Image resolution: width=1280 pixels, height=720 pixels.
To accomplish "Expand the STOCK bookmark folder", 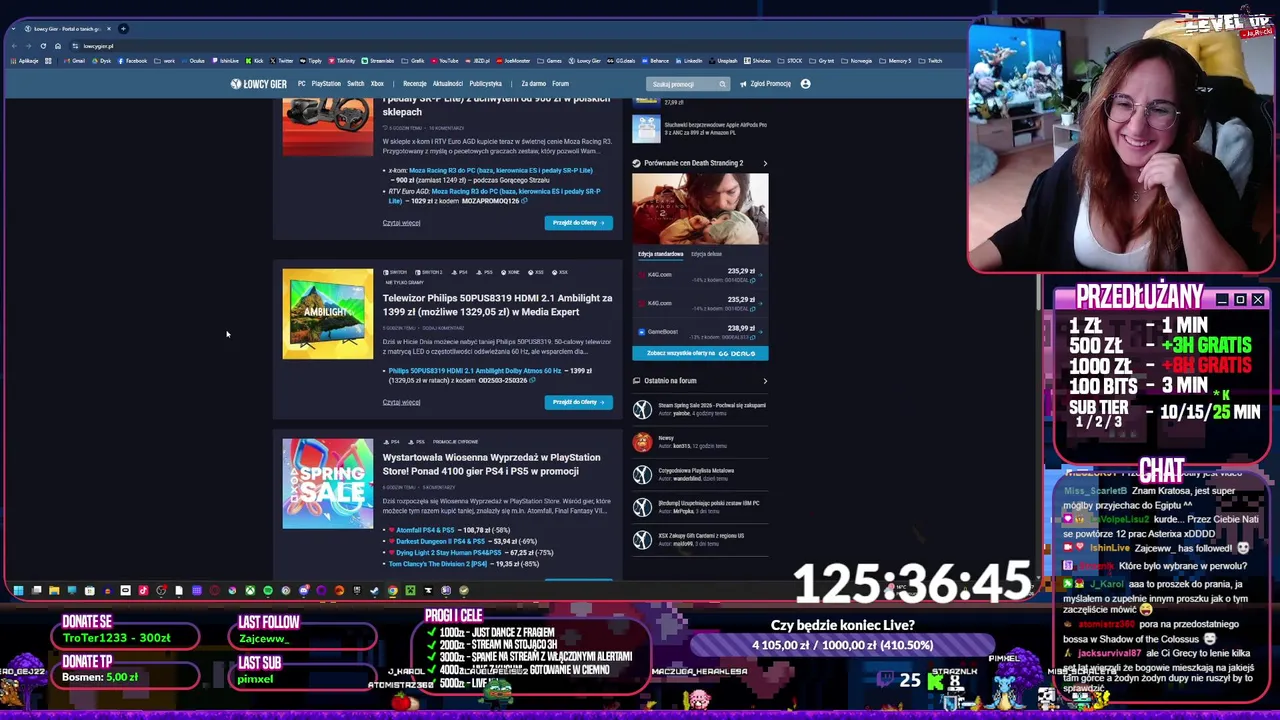I will coord(790,61).
